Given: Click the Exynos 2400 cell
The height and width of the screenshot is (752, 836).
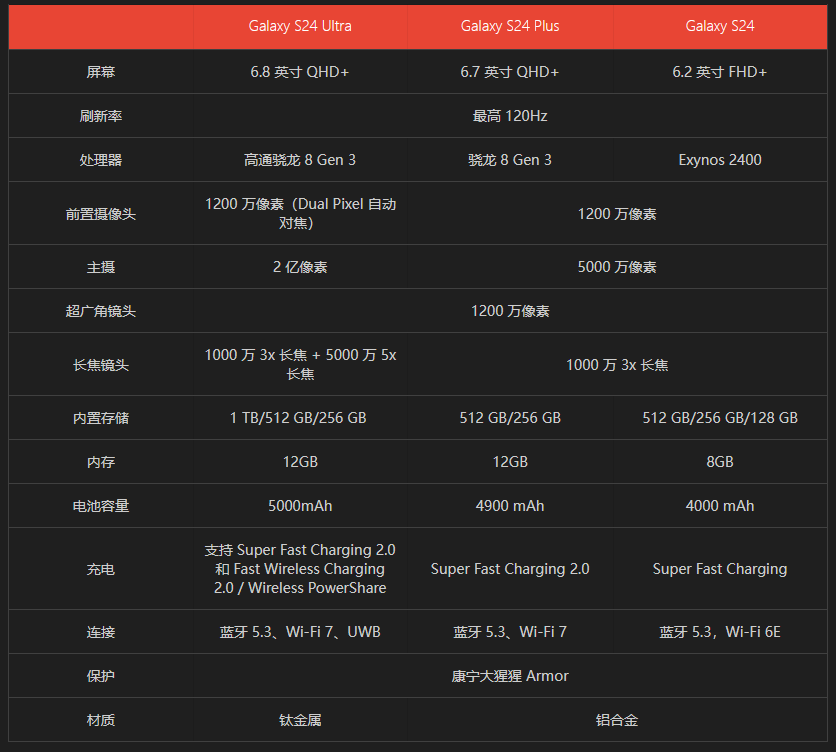Looking at the screenshot, I should coord(720,160).
